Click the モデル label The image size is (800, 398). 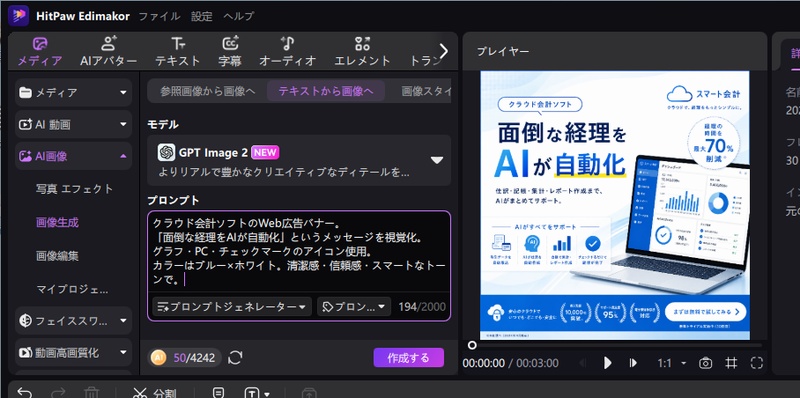coord(163,124)
